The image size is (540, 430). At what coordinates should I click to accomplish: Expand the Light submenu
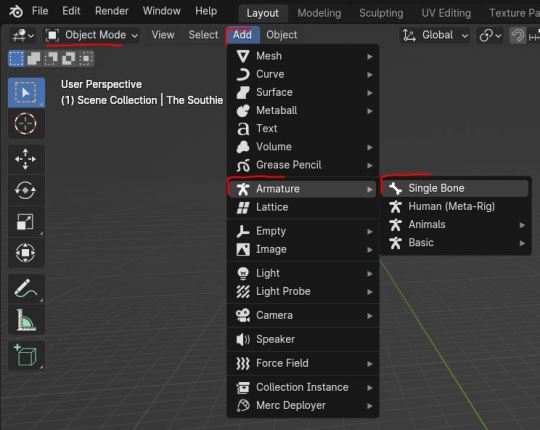(304, 273)
